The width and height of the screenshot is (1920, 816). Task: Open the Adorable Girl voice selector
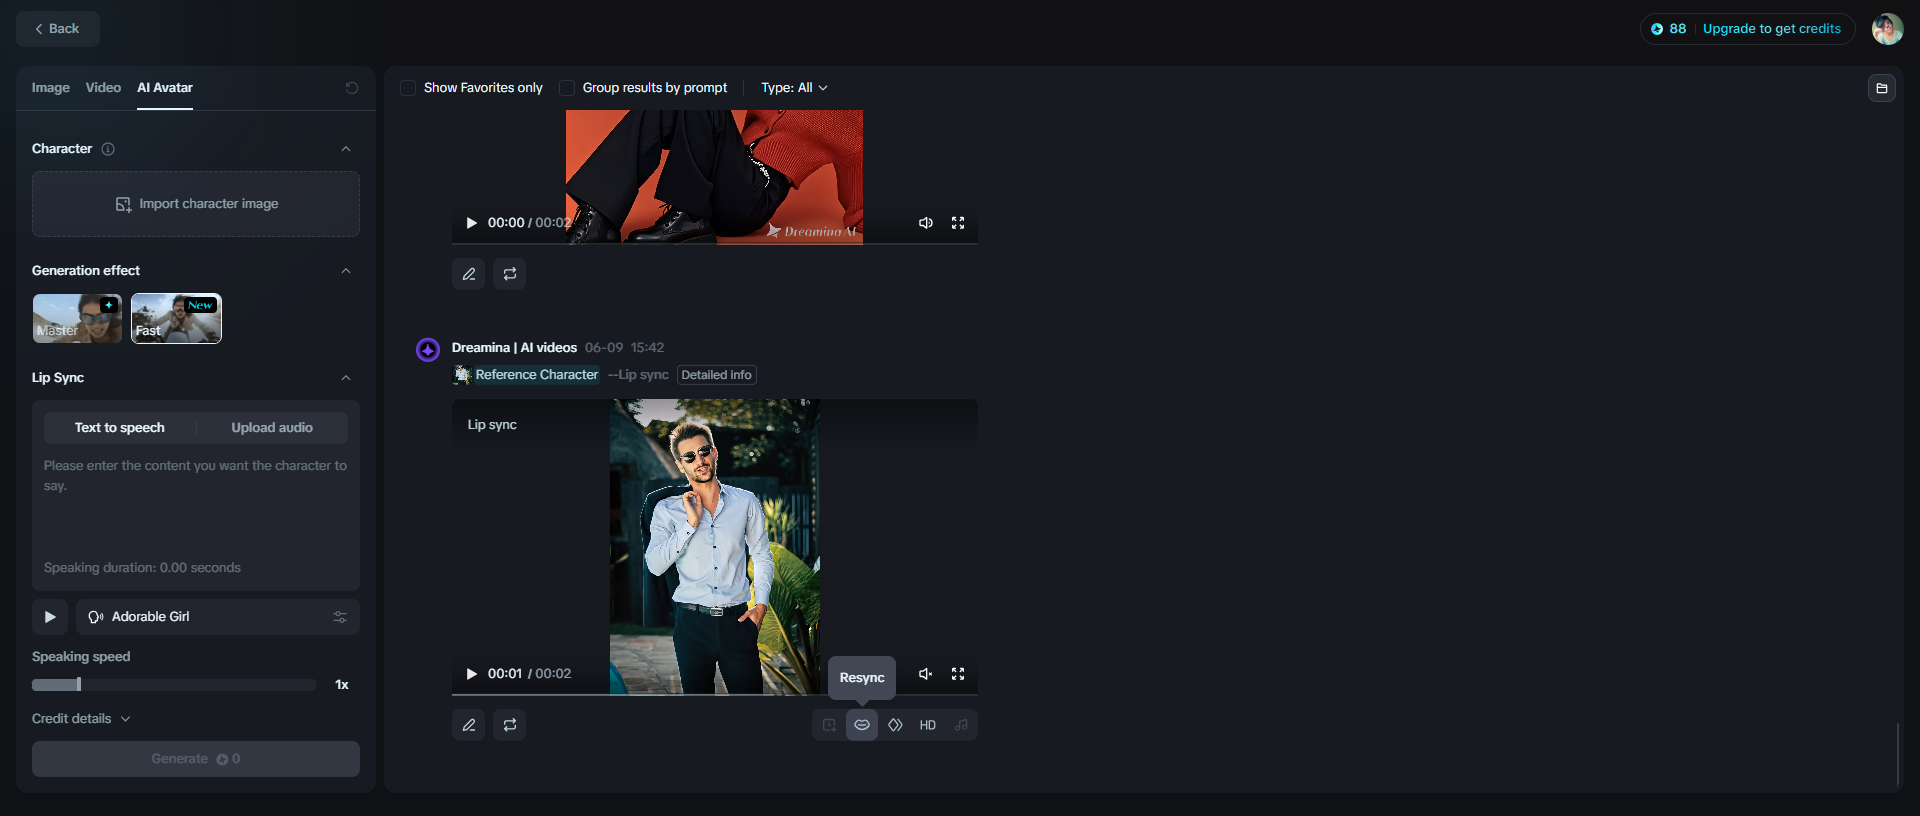(218, 617)
